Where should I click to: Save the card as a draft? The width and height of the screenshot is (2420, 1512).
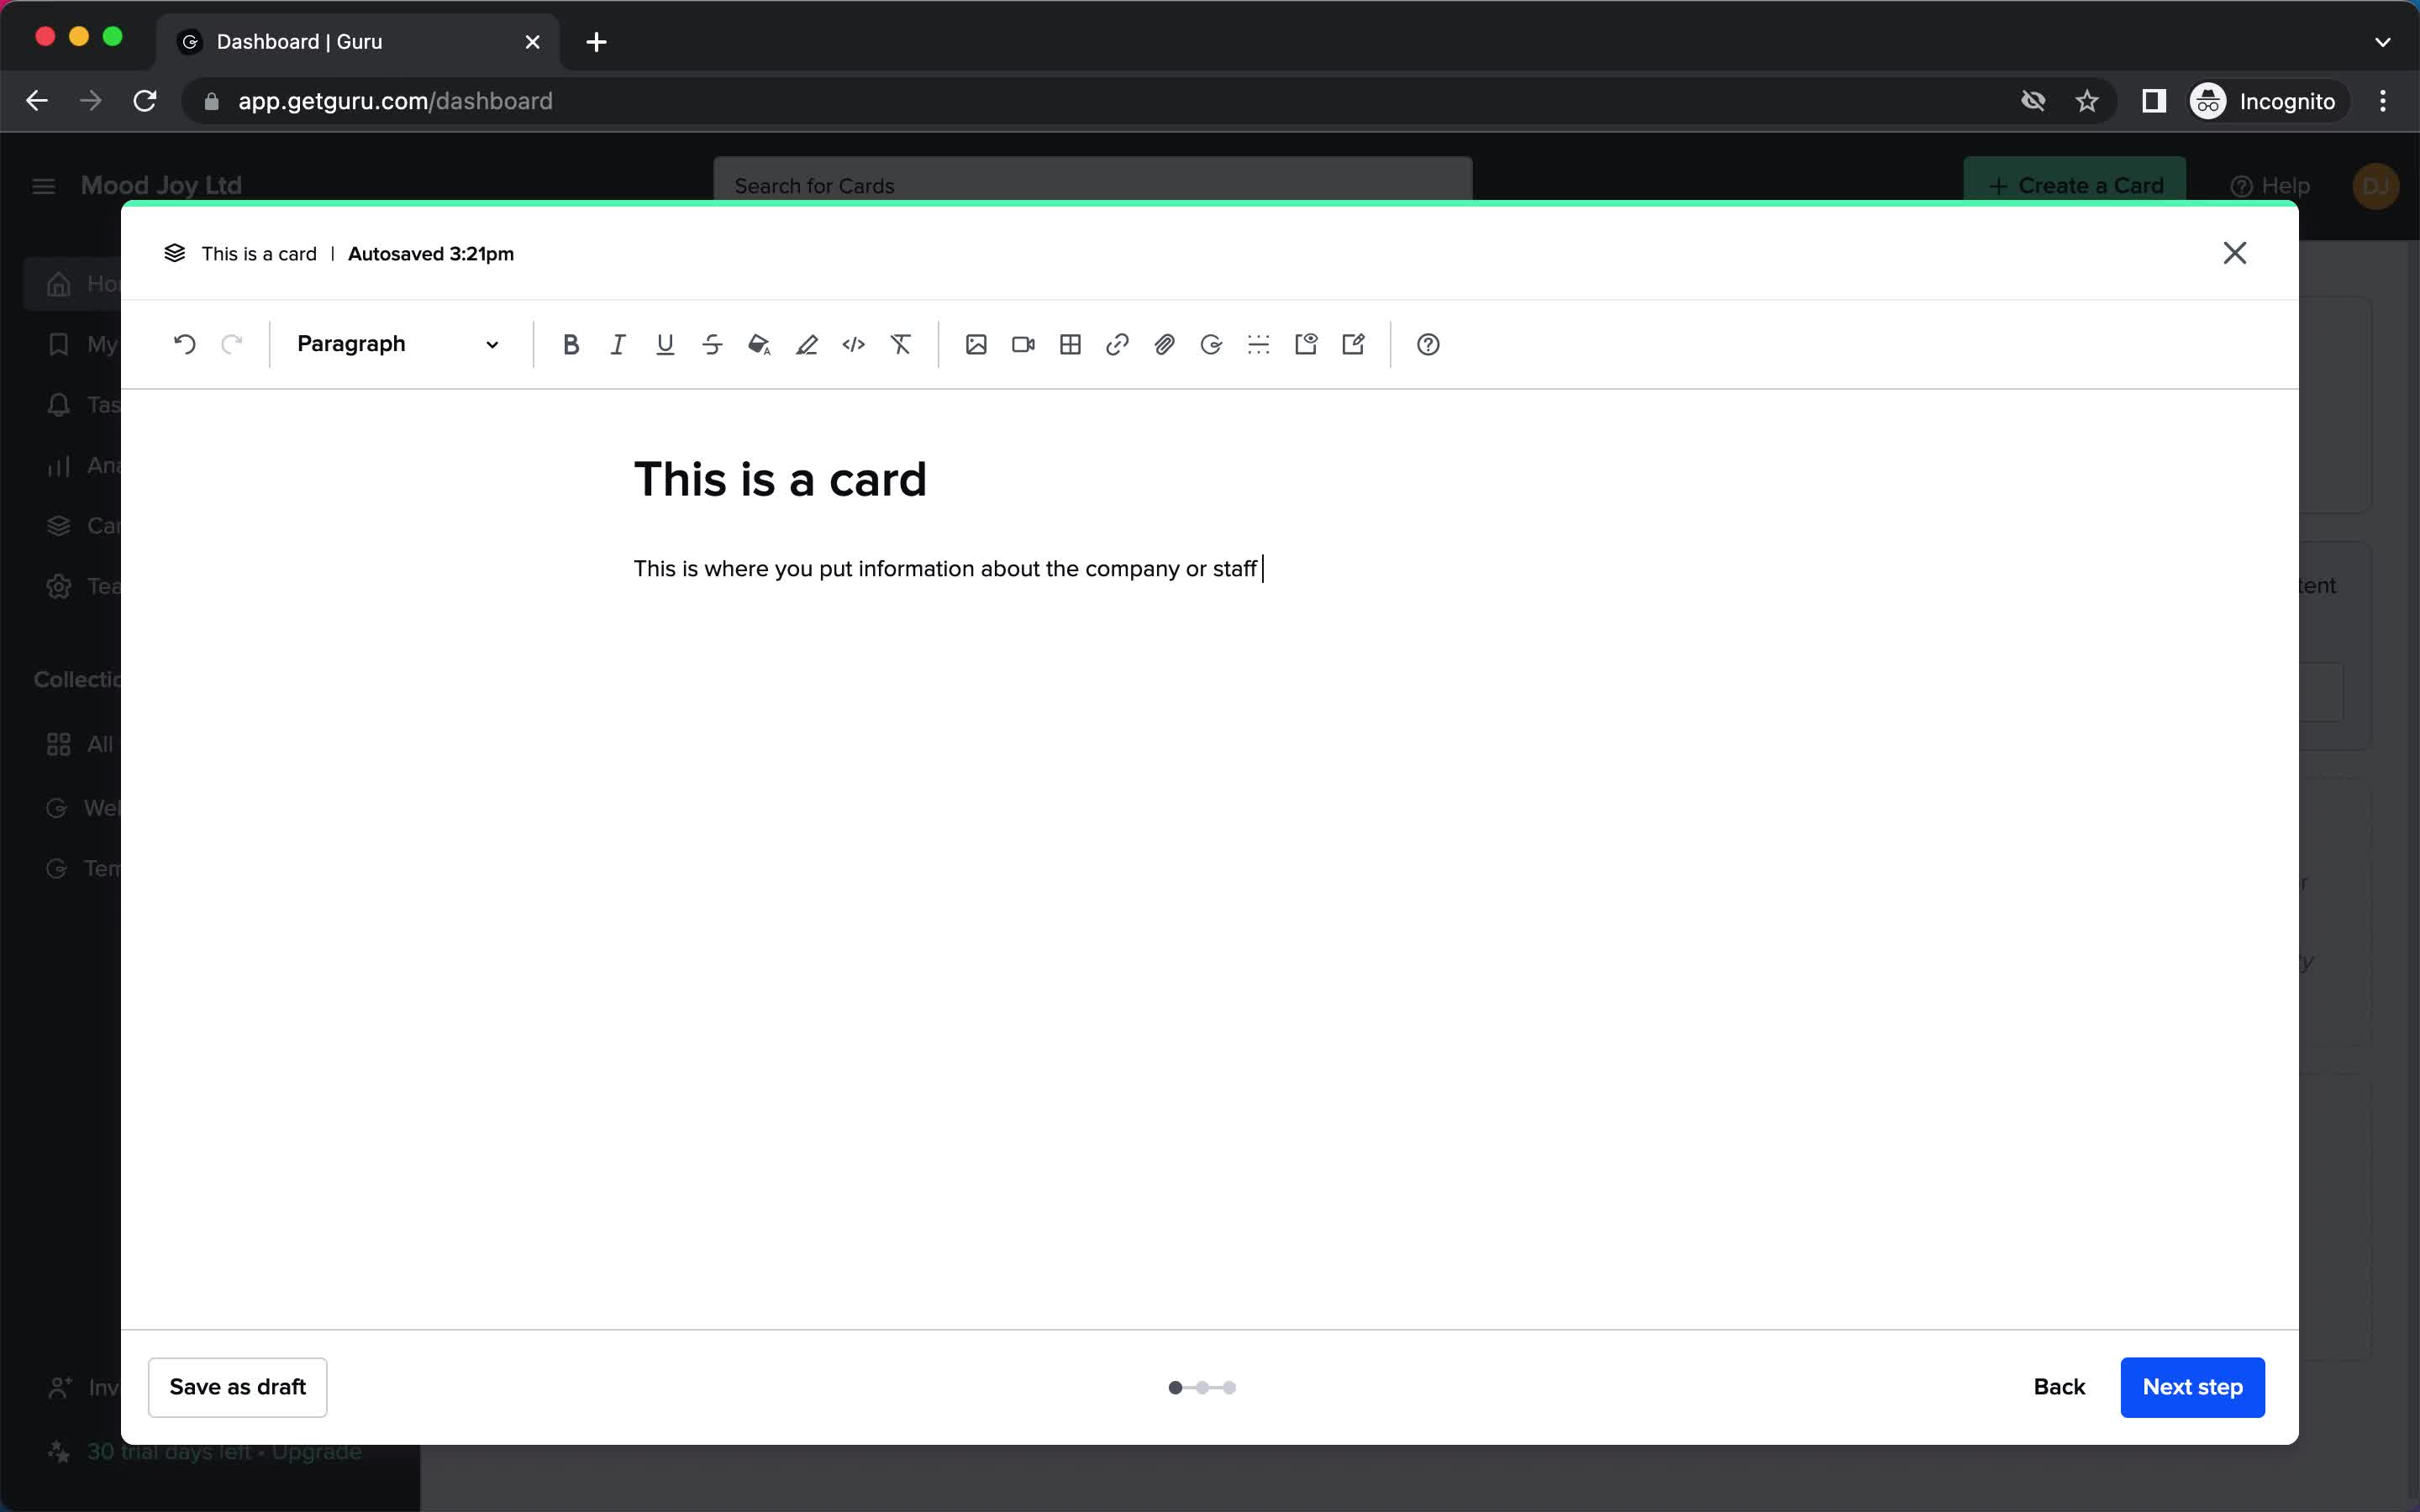pos(237,1385)
